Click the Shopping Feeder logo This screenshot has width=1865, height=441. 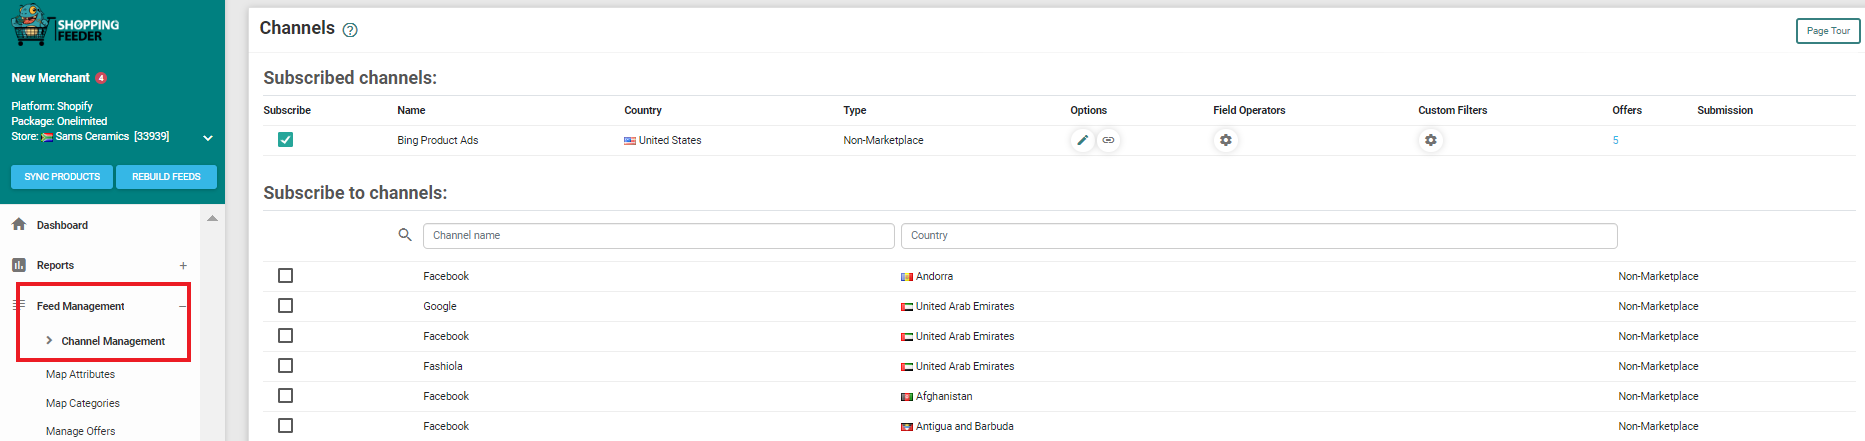coord(64,25)
